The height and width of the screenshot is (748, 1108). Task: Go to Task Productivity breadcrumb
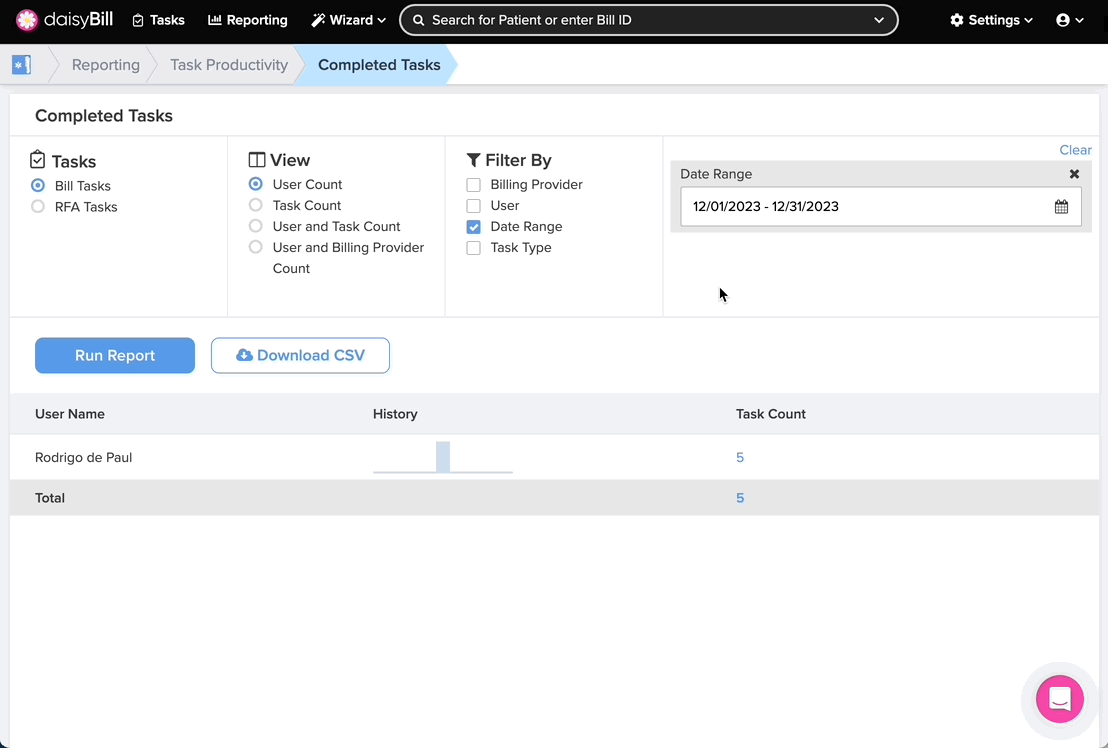229,65
